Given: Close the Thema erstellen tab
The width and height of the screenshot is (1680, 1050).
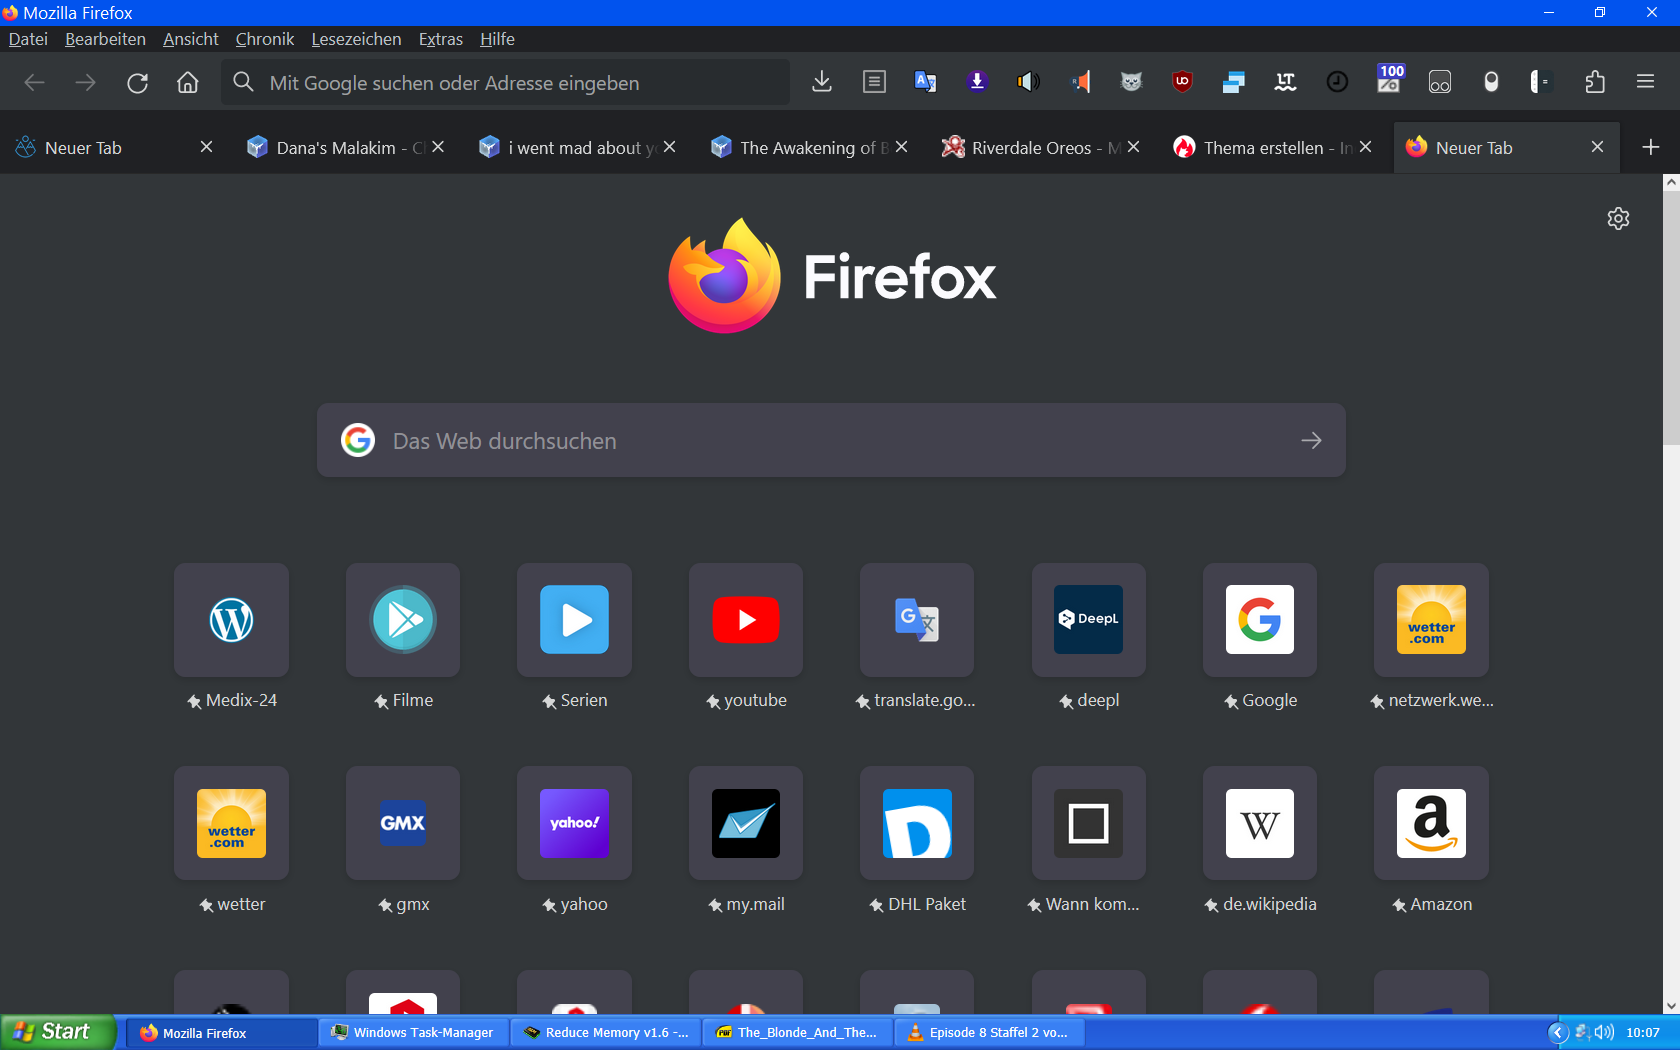Looking at the screenshot, I should [x=1365, y=147].
